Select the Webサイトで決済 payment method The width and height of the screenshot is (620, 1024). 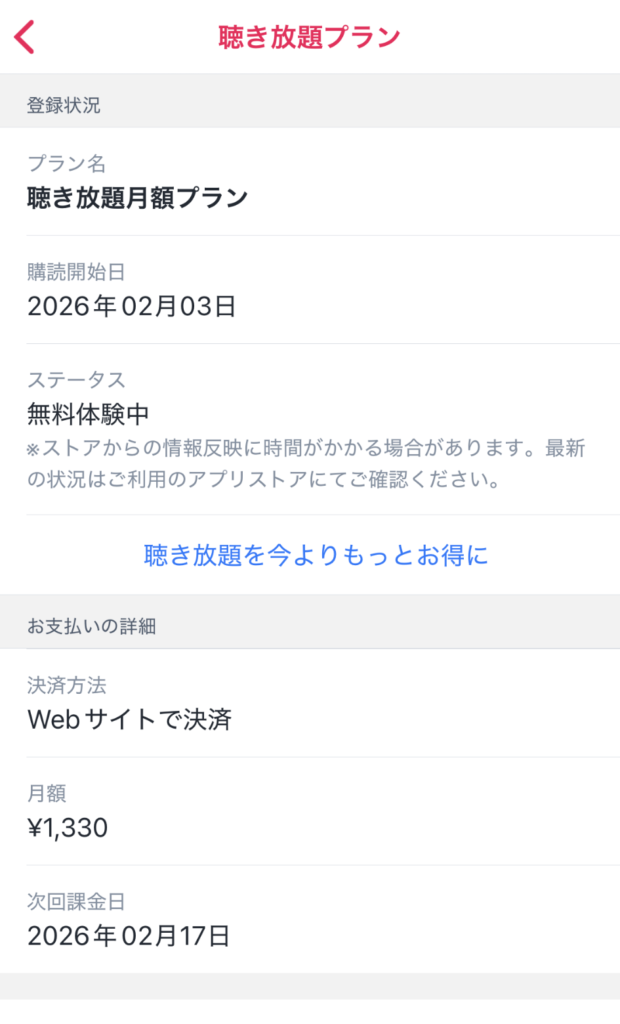click(x=129, y=719)
